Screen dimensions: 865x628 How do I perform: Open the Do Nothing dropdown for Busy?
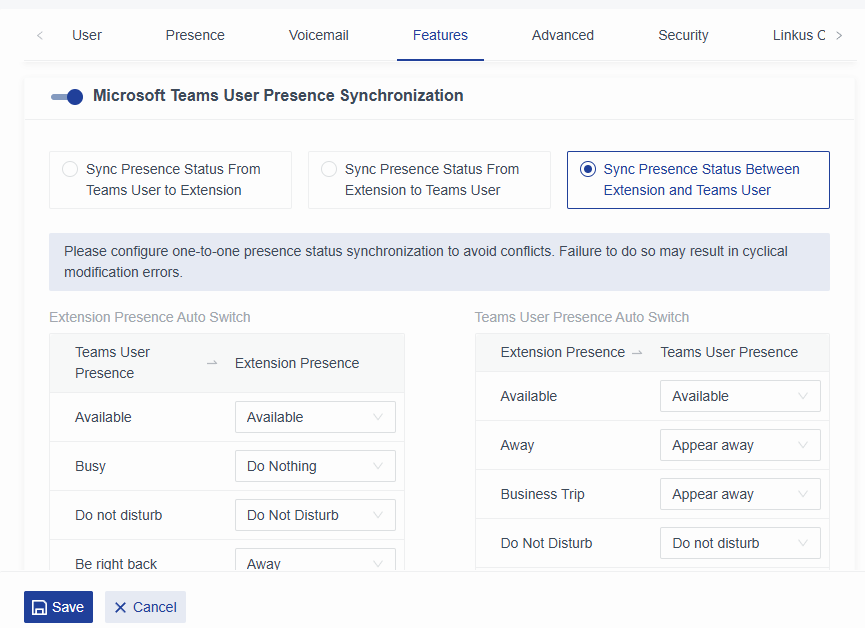(x=315, y=466)
